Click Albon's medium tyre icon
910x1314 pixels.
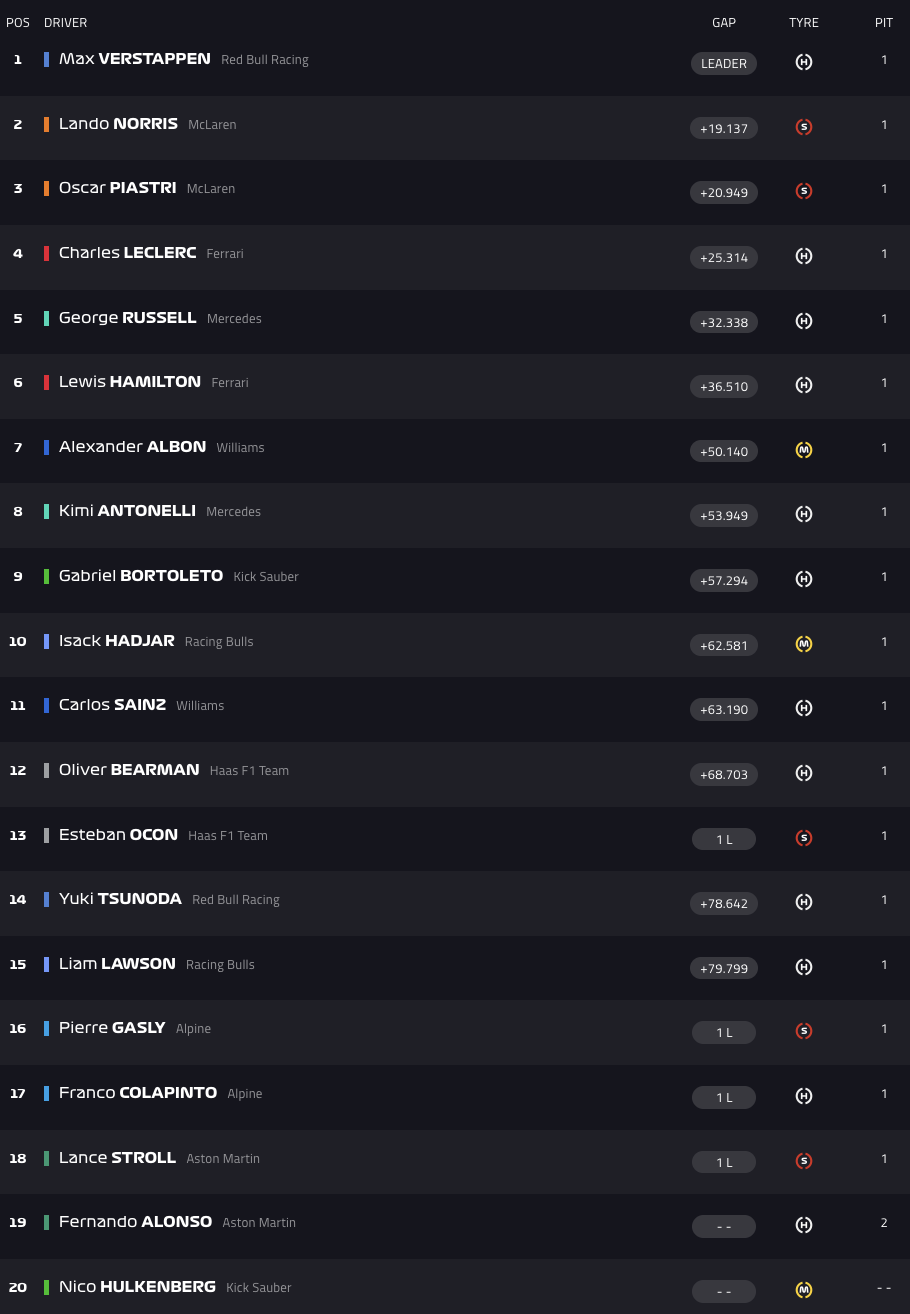tap(804, 450)
